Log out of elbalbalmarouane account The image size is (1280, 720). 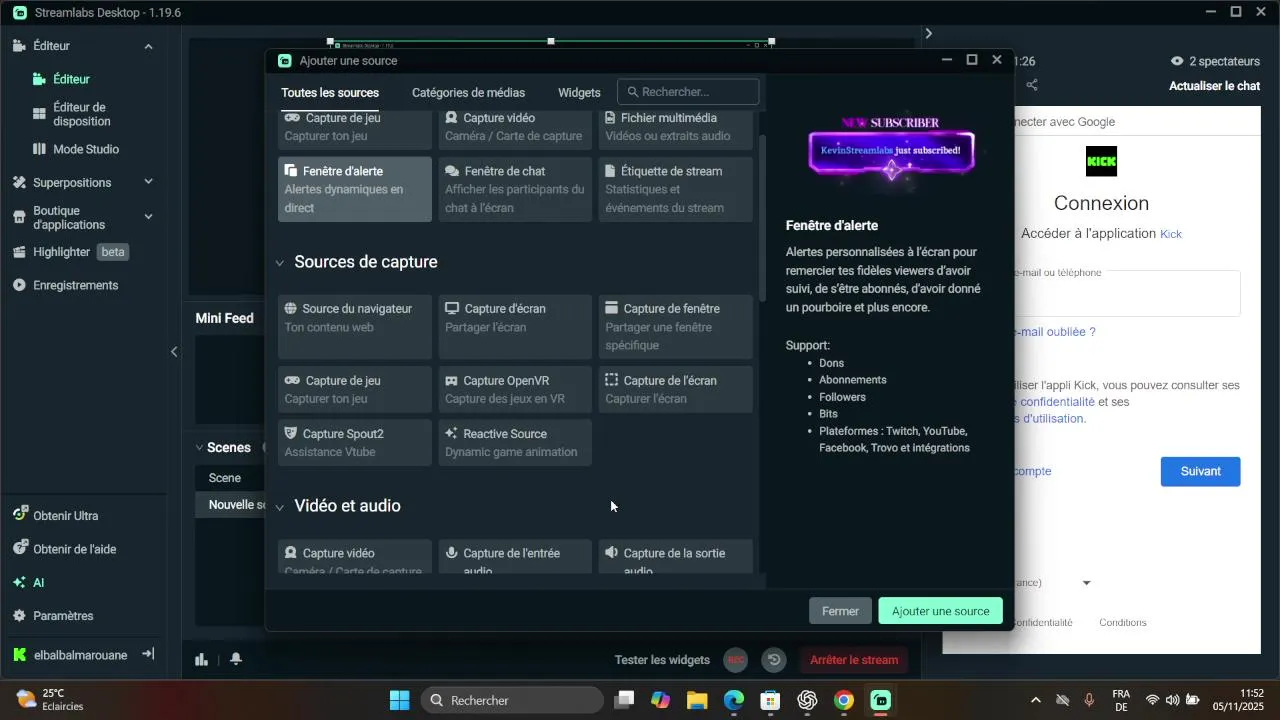[148, 654]
